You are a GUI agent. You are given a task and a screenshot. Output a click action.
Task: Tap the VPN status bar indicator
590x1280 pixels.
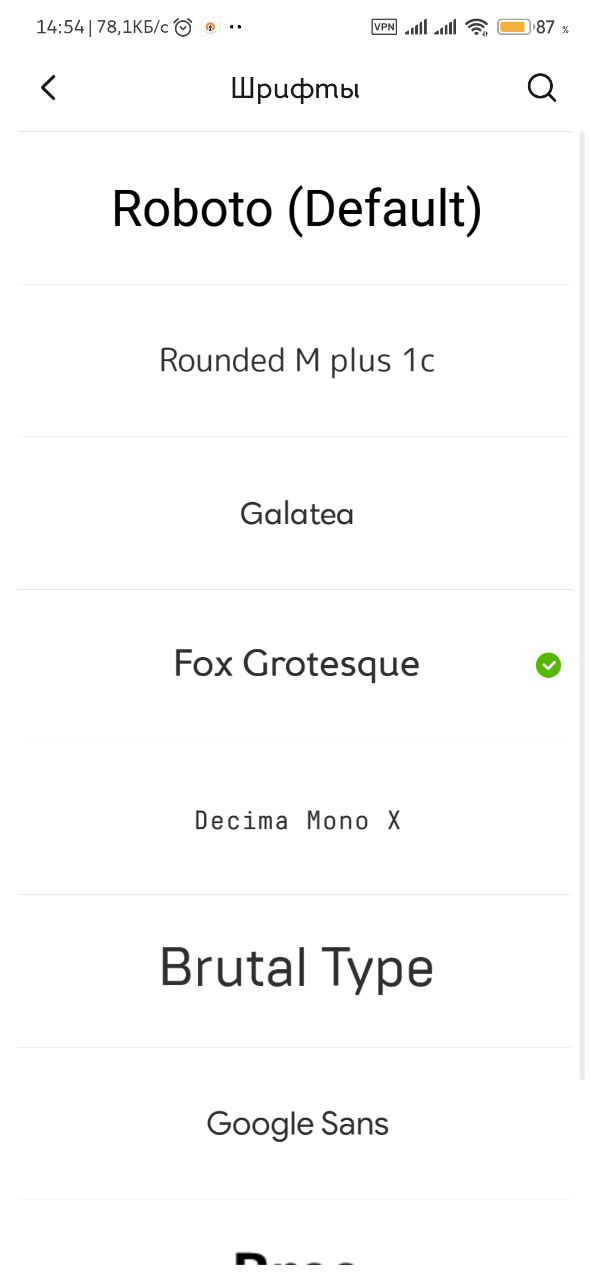pyautogui.click(x=384, y=27)
